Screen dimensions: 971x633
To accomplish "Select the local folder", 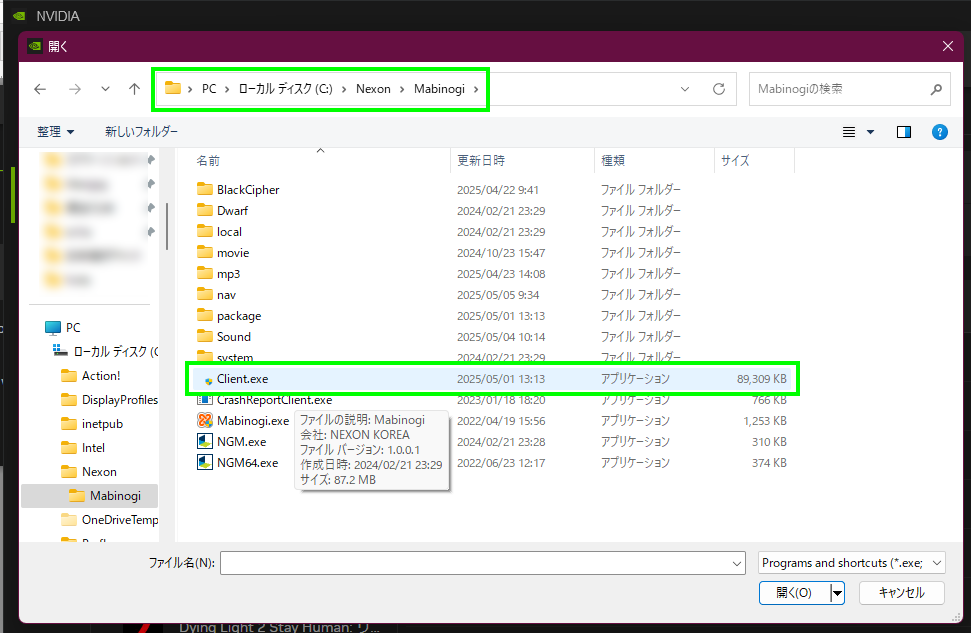I will (x=229, y=232).
